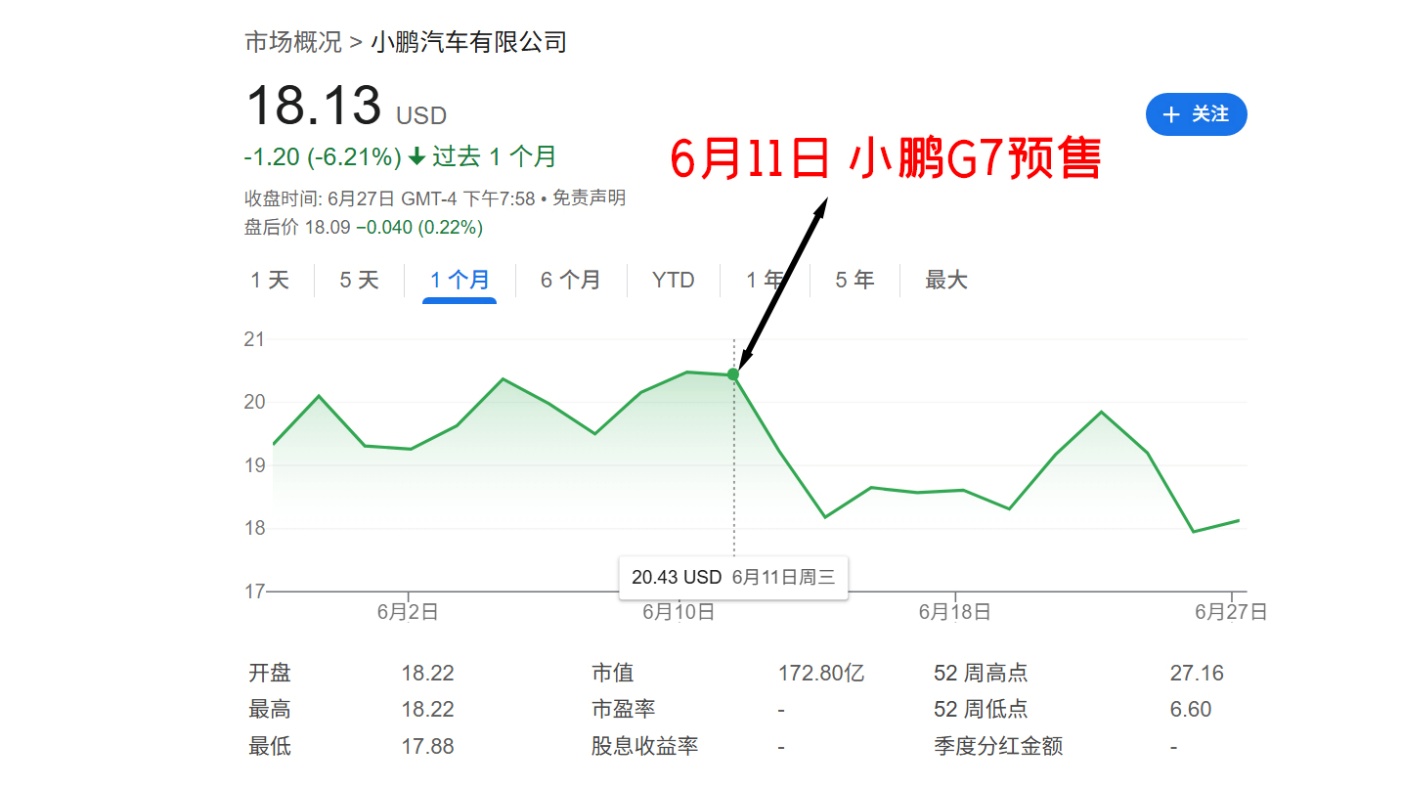Select the 1 个月 range tab

click(x=460, y=280)
